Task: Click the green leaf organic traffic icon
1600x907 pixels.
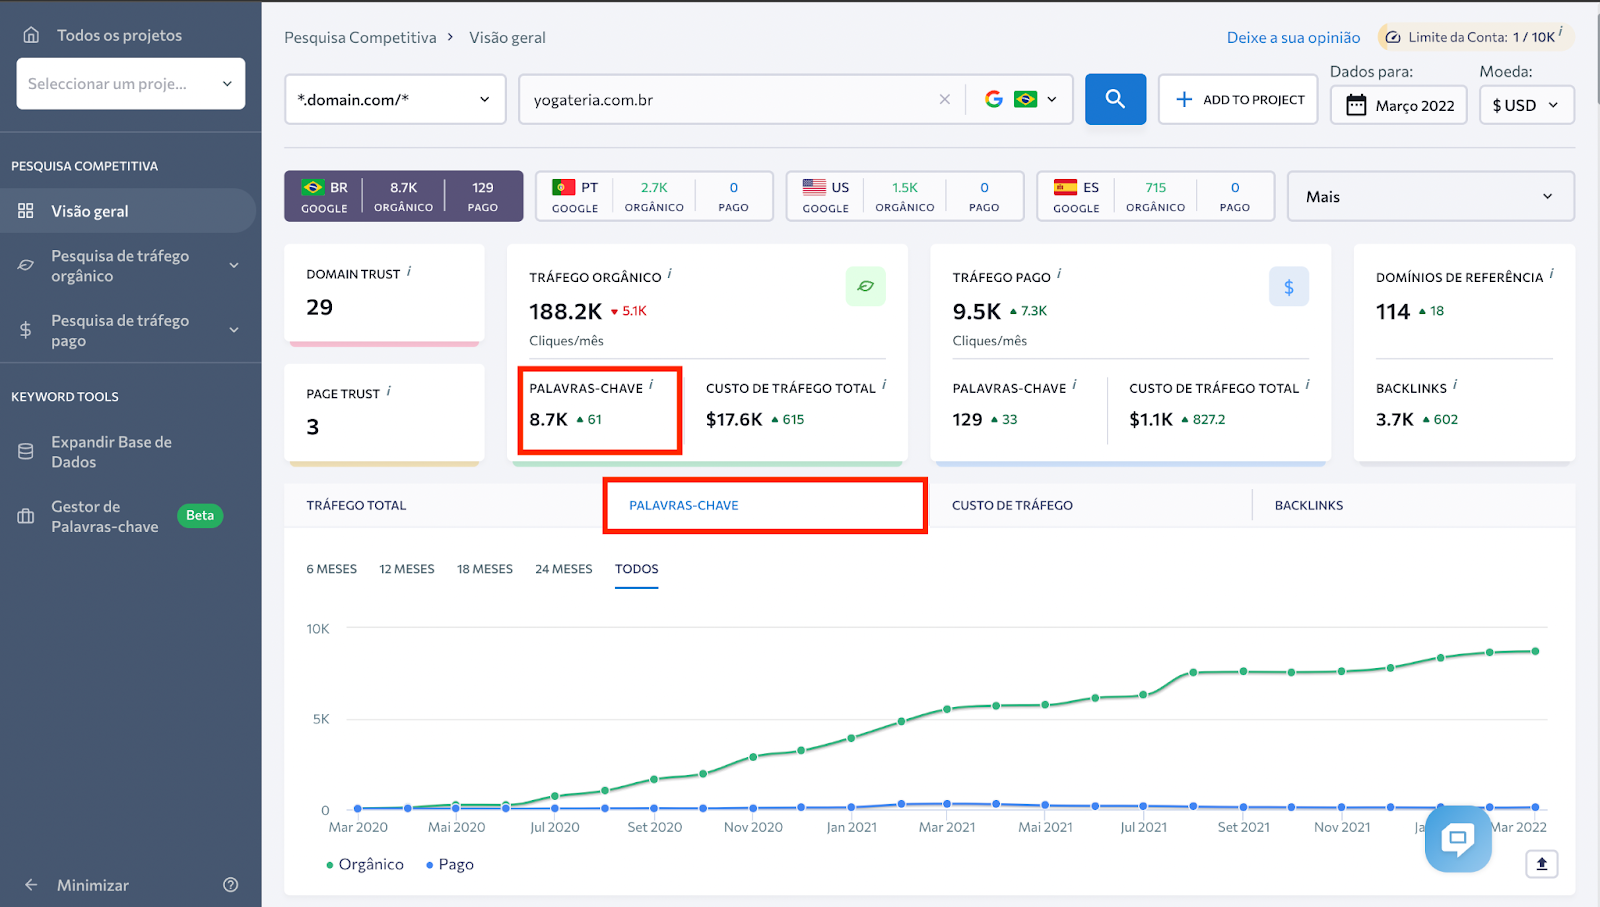Action: coord(865,286)
